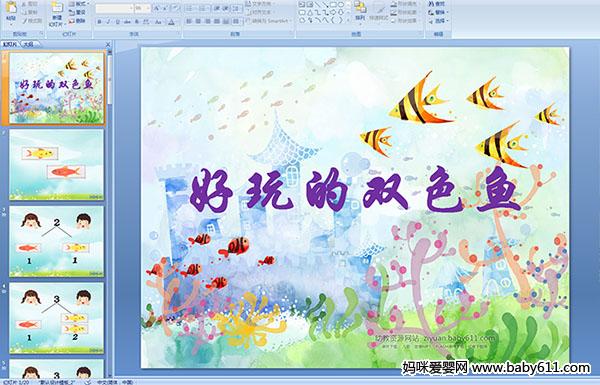Select slide 2 thumbnail with two fish
The image size is (600, 385).
tap(57, 164)
